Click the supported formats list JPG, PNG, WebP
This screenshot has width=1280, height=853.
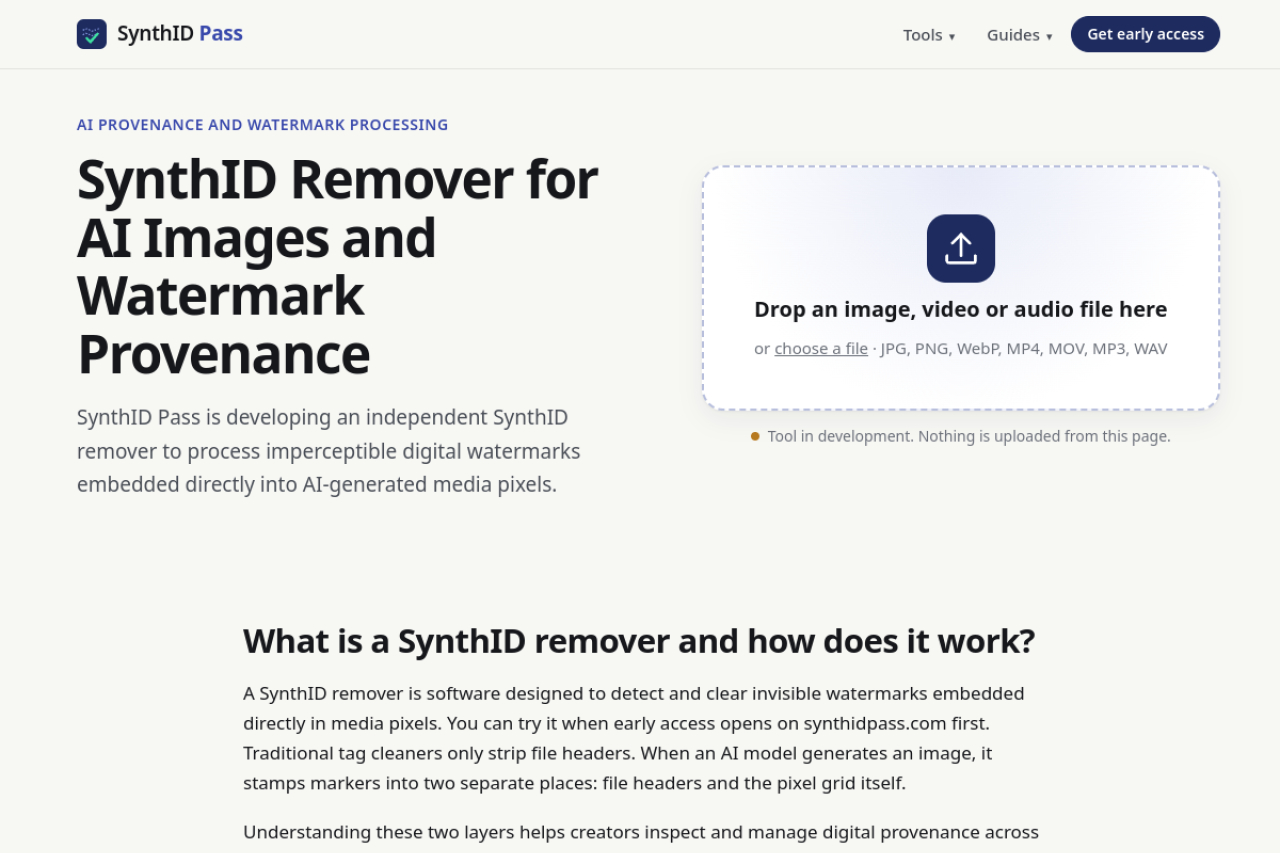(x=1024, y=348)
